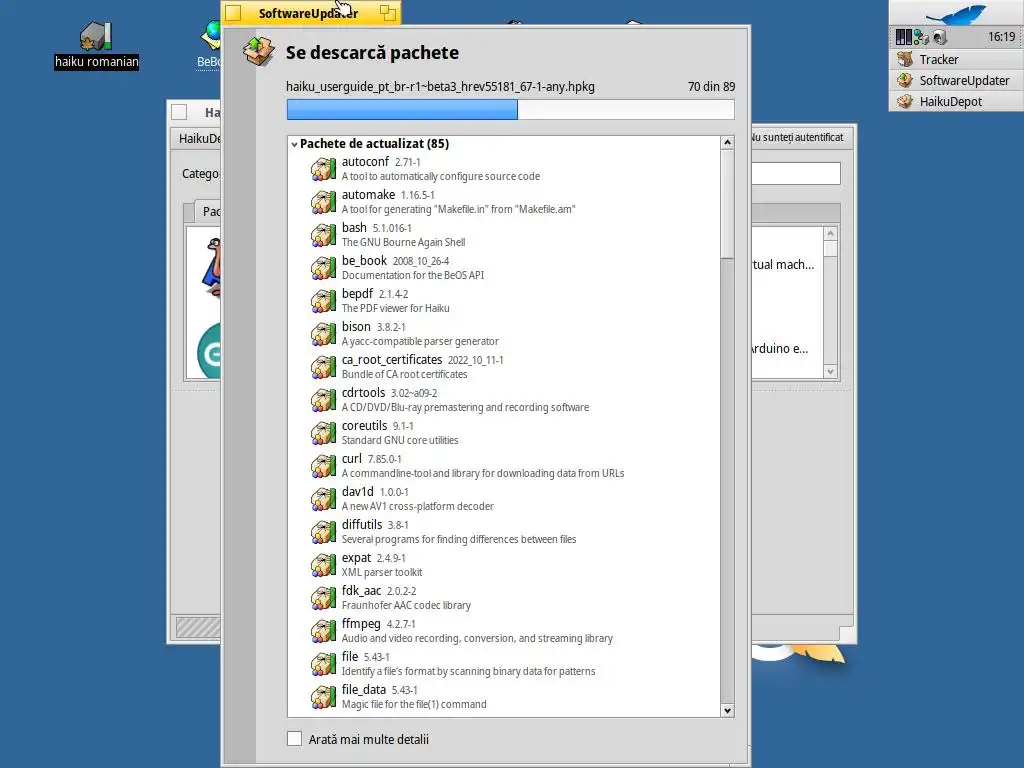The width and height of the screenshot is (1024, 768).
Task: Collapse the Pachete de actualizat group
Action: pyautogui.click(x=295, y=144)
